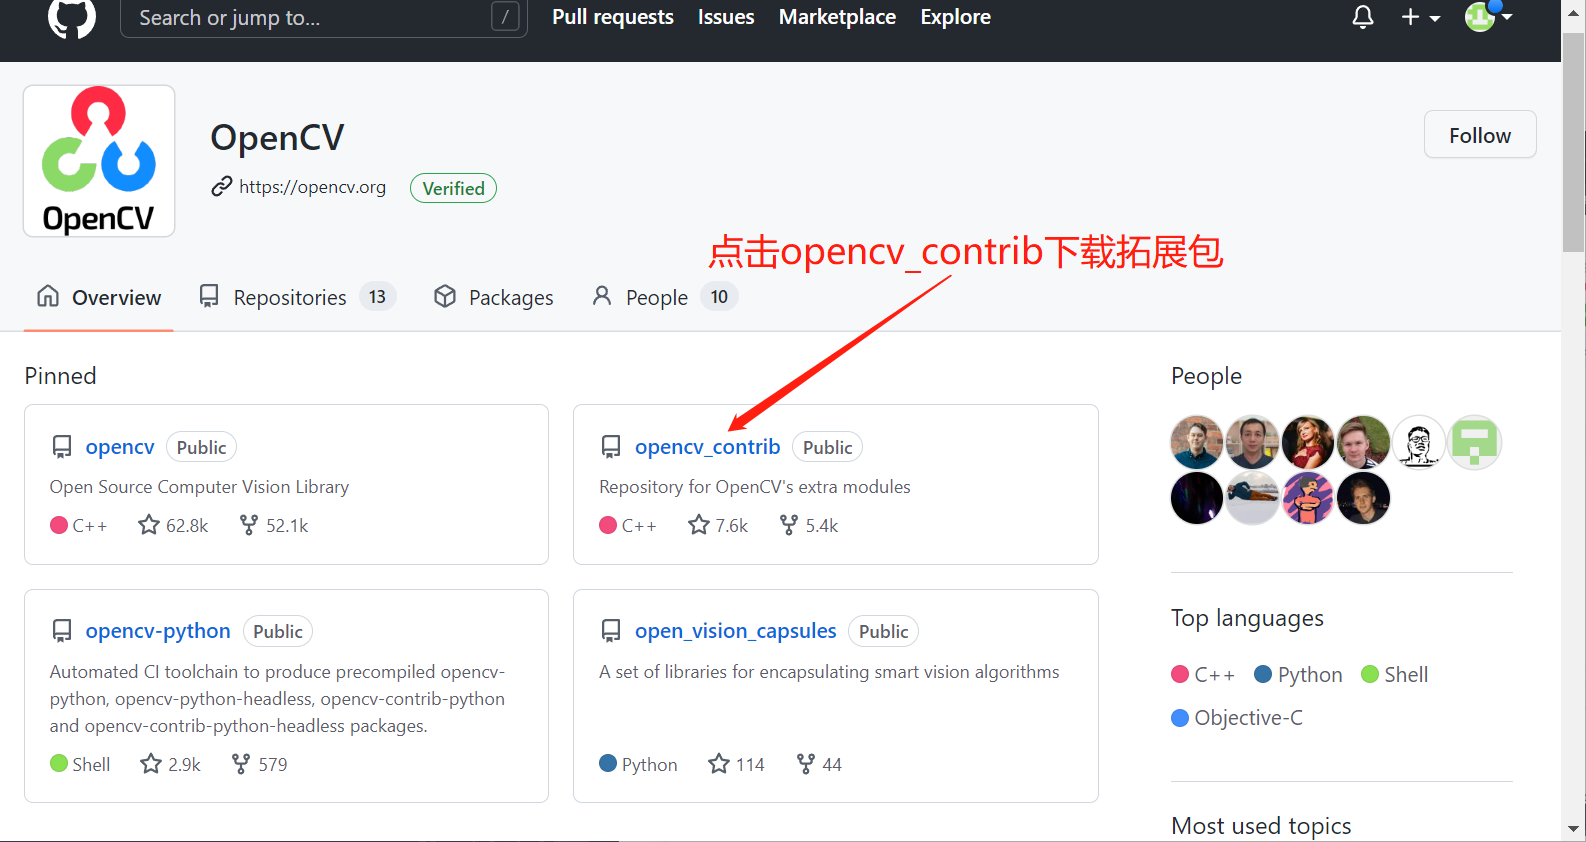
Task: Open the People sidebar heading
Action: (1206, 376)
